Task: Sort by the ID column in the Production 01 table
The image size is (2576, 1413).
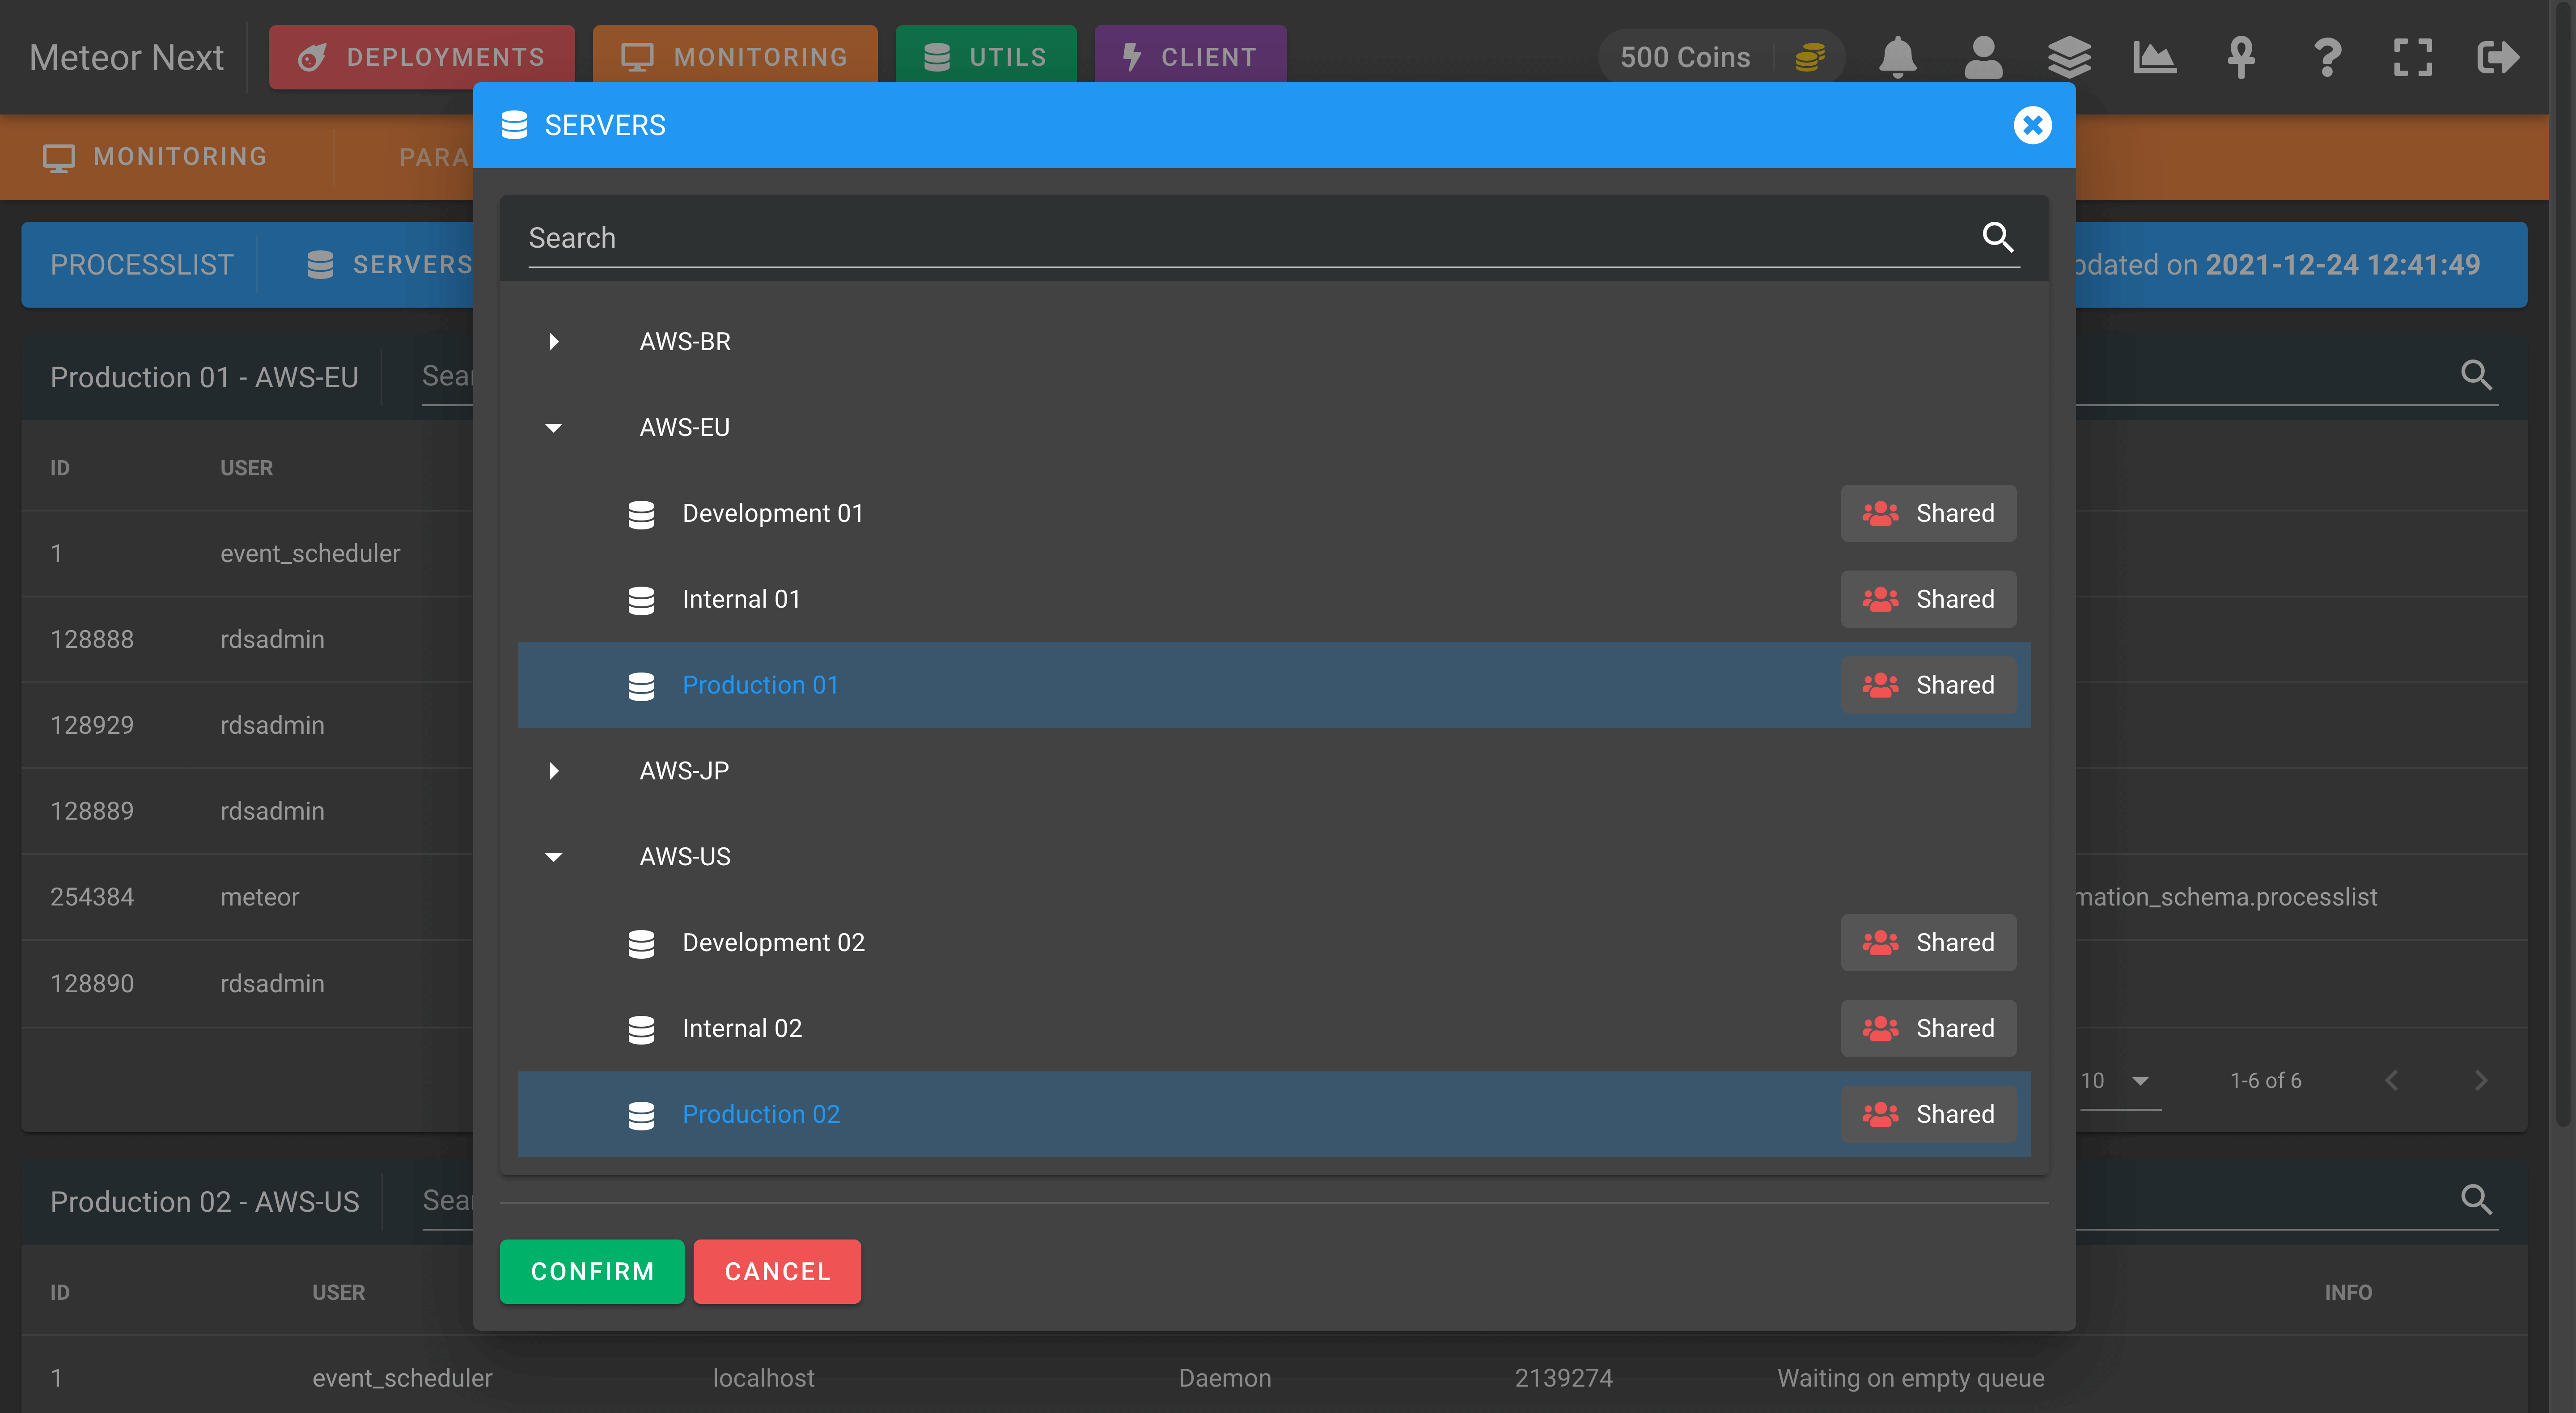Action: pyautogui.click(x=60, y=468)
